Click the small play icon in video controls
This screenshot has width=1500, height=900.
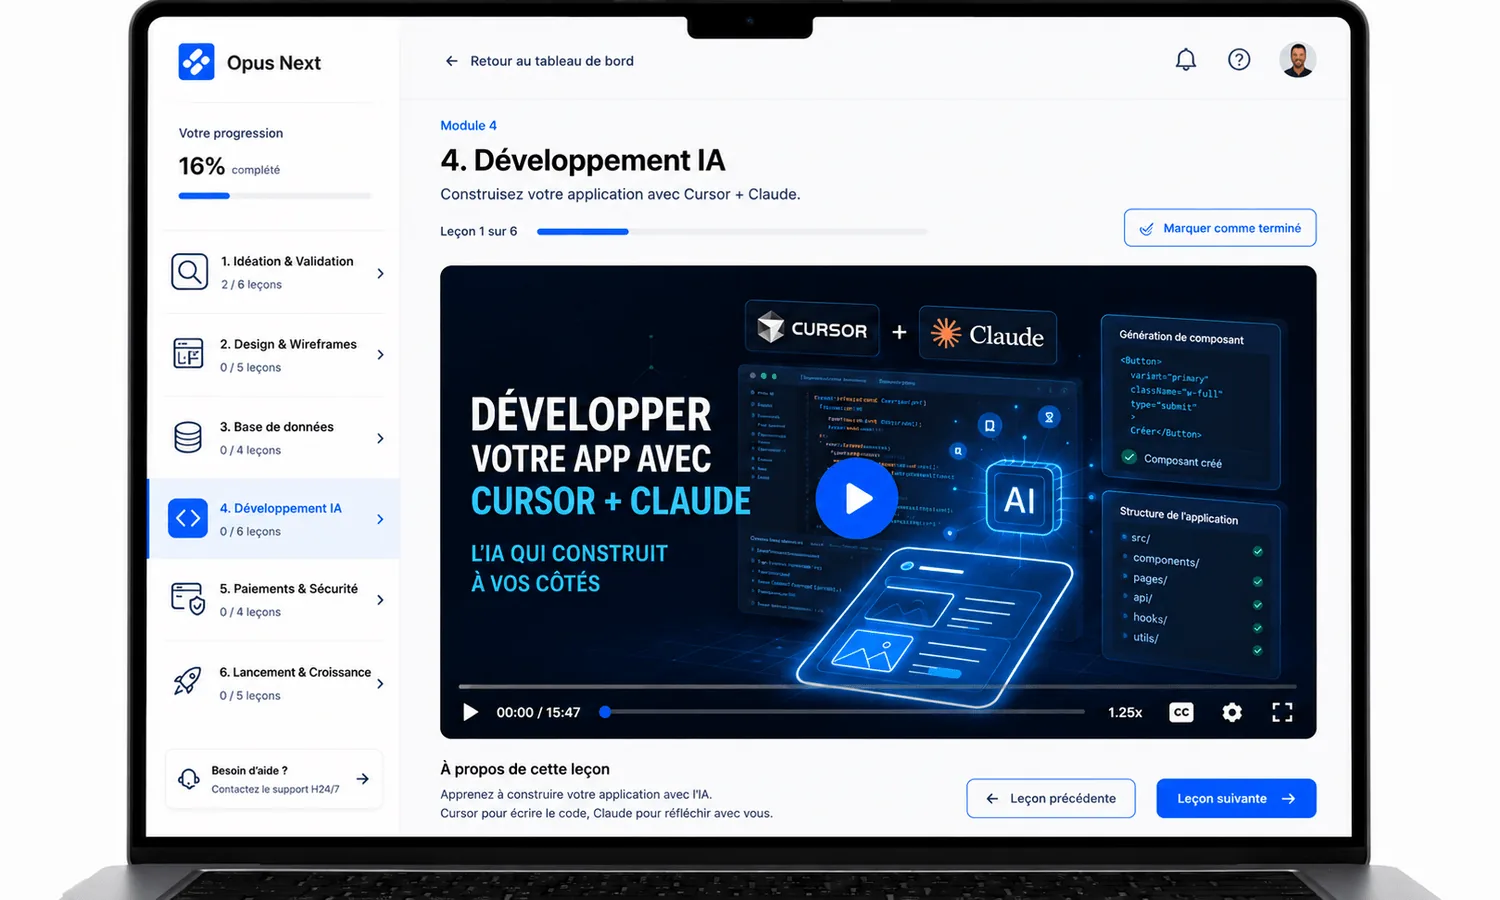click(470, 712)
